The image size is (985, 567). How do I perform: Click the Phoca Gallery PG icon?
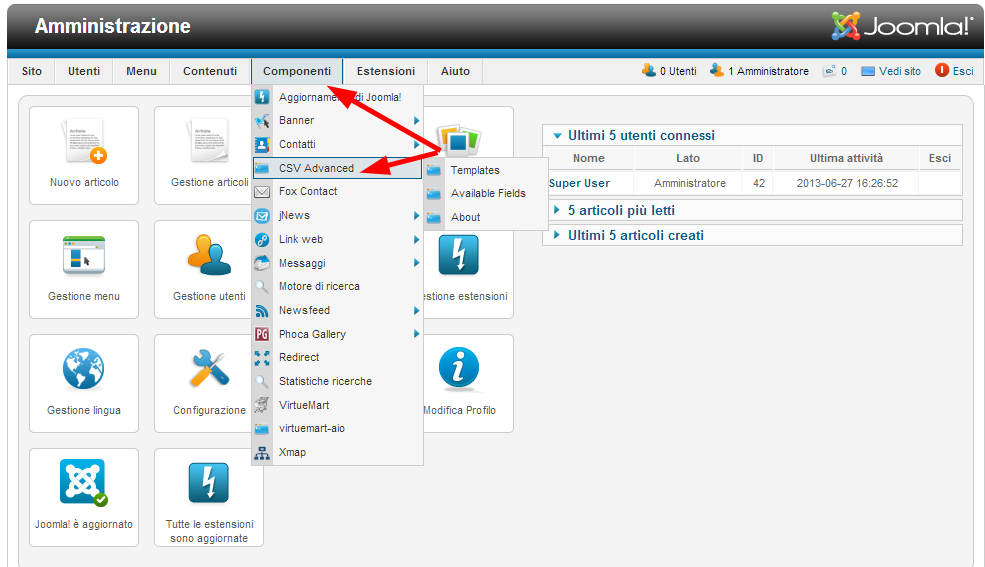tap(262, 334)
